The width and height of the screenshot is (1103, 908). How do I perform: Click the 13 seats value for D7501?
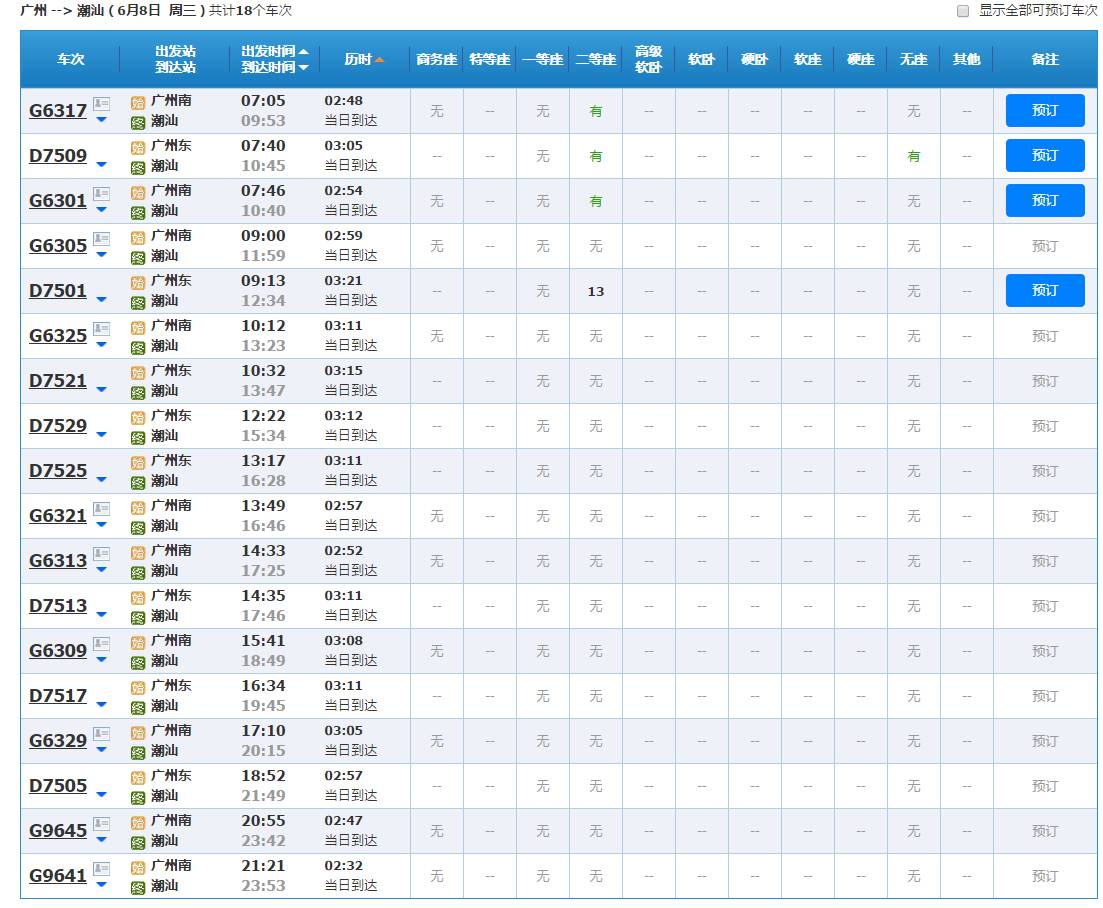pyautogui.click(x=596, y=291)
